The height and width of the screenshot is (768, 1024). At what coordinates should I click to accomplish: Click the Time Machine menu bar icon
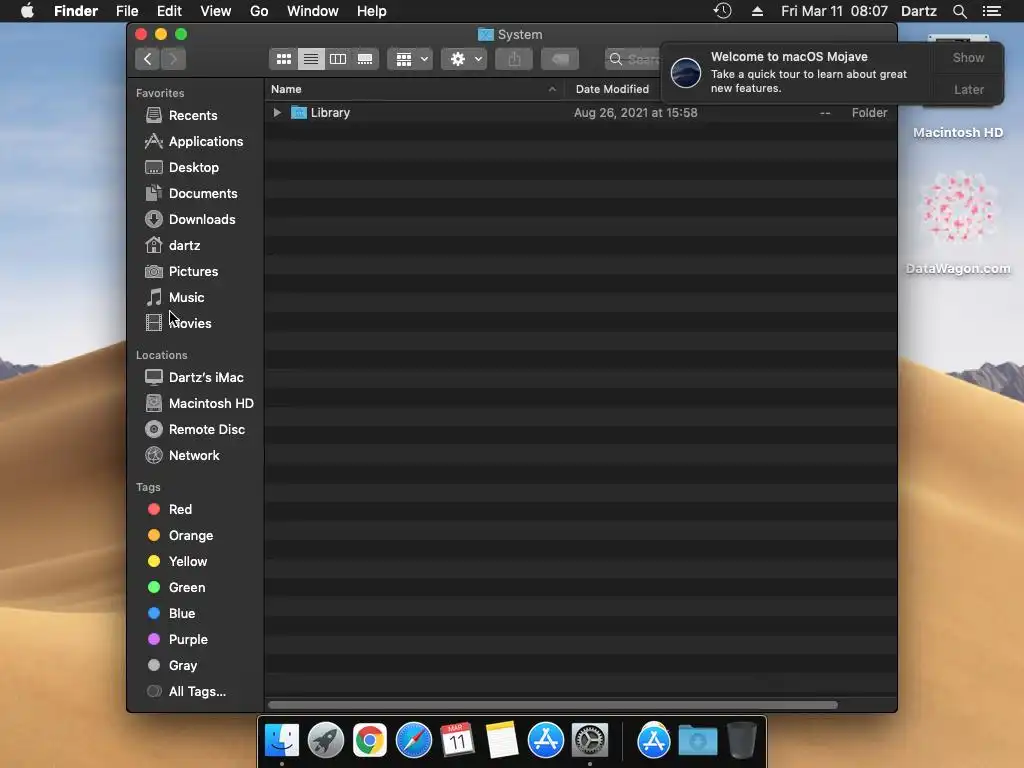[722, 11]
